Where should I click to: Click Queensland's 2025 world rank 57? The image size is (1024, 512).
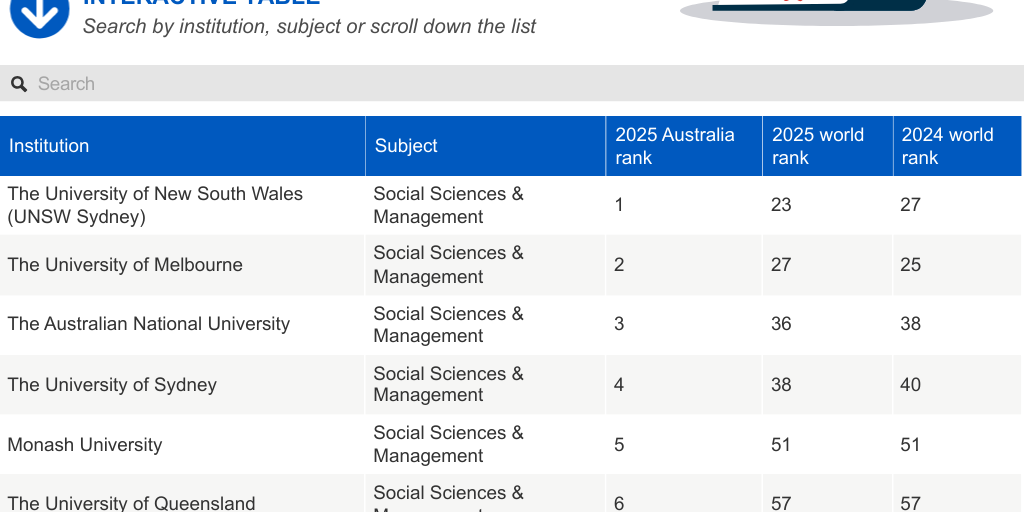[781, 504]
